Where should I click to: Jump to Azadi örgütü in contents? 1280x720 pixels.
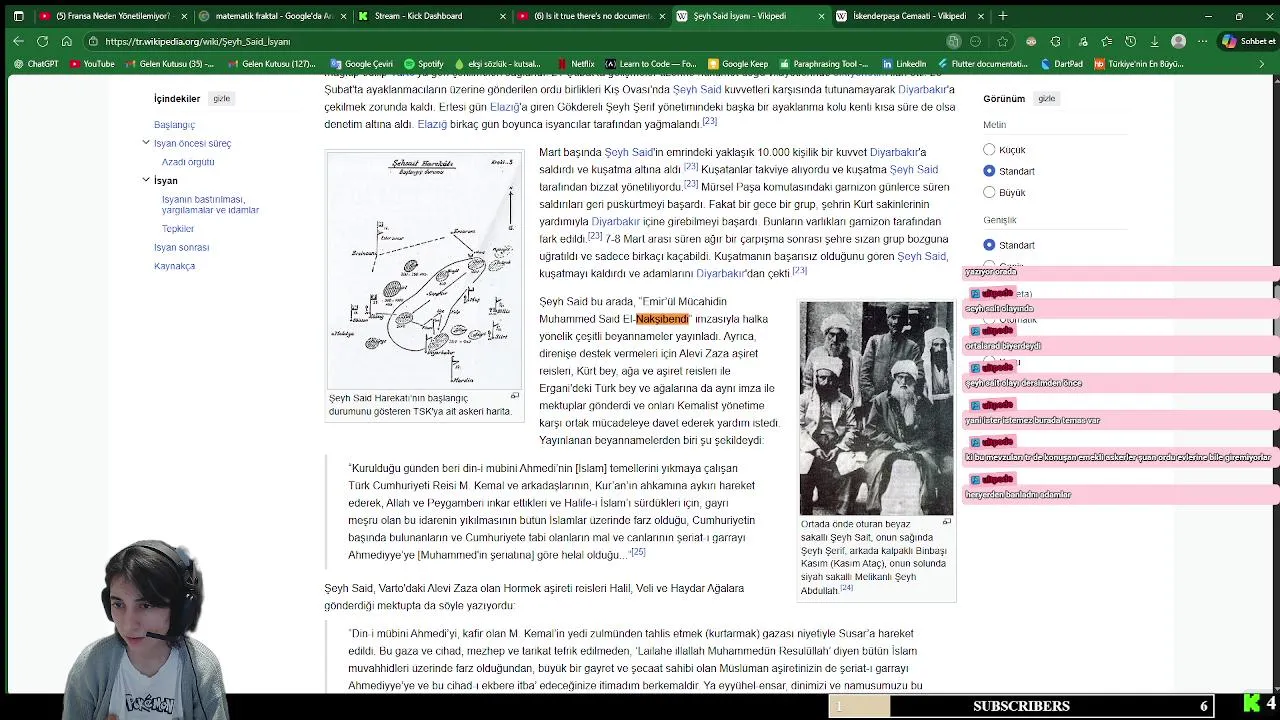coord(188,162)
